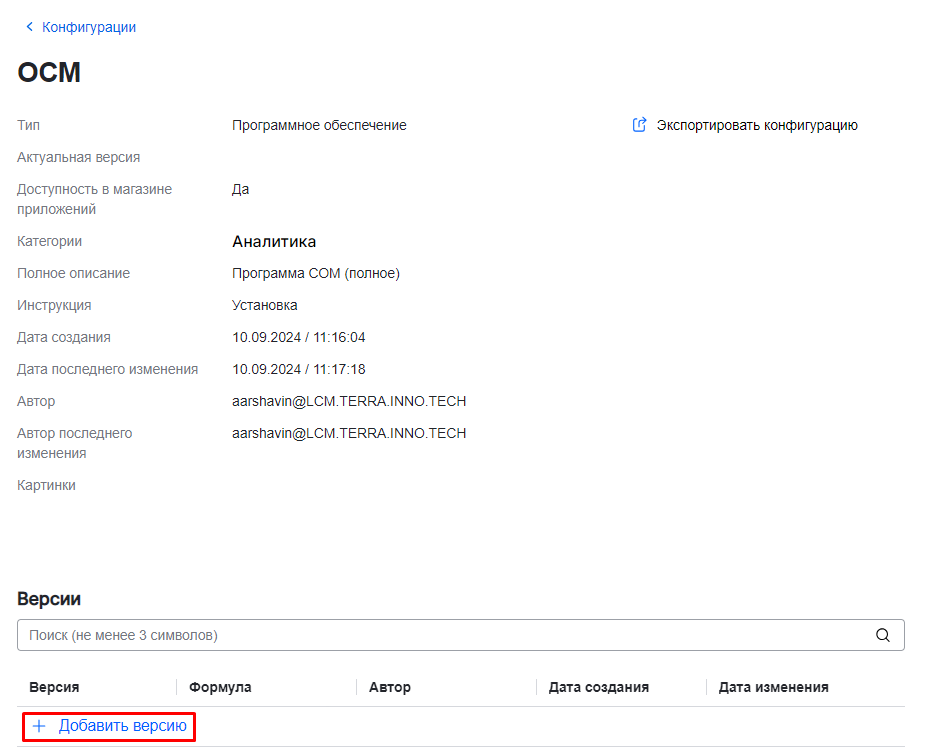Image resolution: width=932 pixels, height=751 pixels.
Task: Click the export configuration icon
Action: click(x=640, y=125)
